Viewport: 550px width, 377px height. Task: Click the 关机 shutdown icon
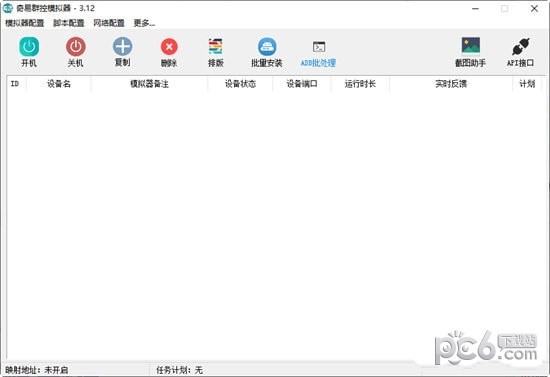point(75,47)
